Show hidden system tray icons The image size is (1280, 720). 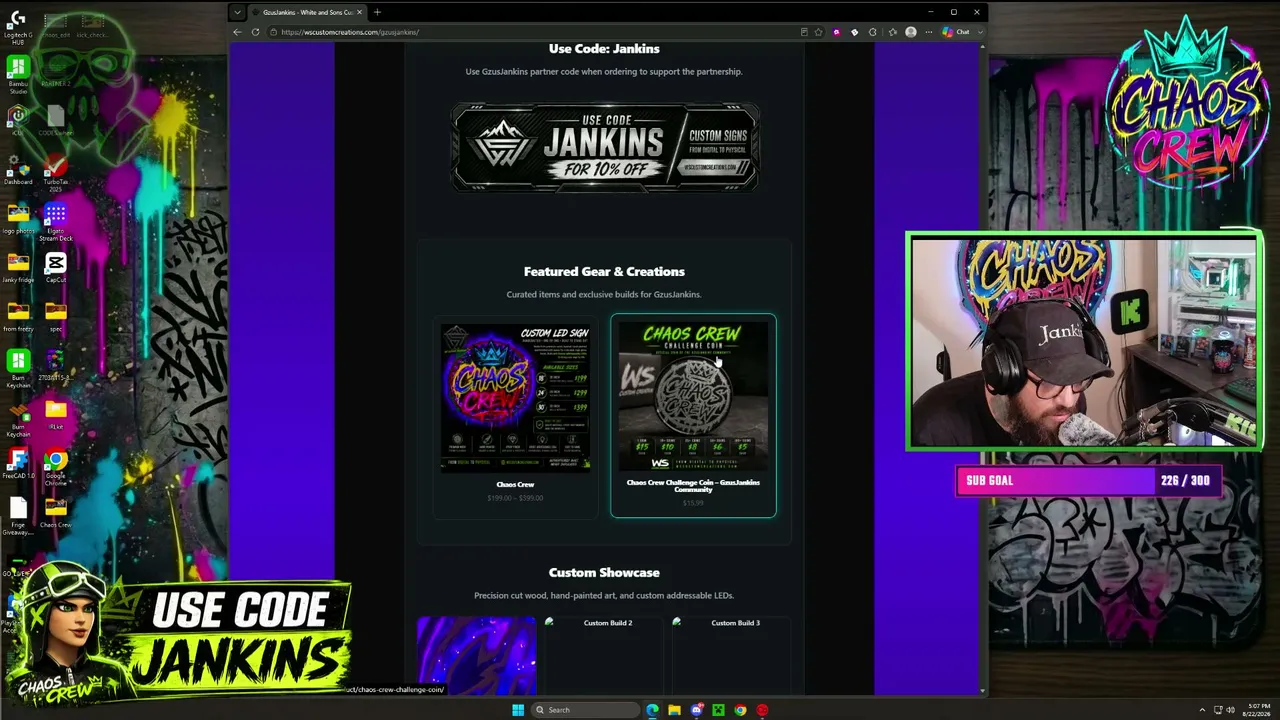[x=1203, y=710]
